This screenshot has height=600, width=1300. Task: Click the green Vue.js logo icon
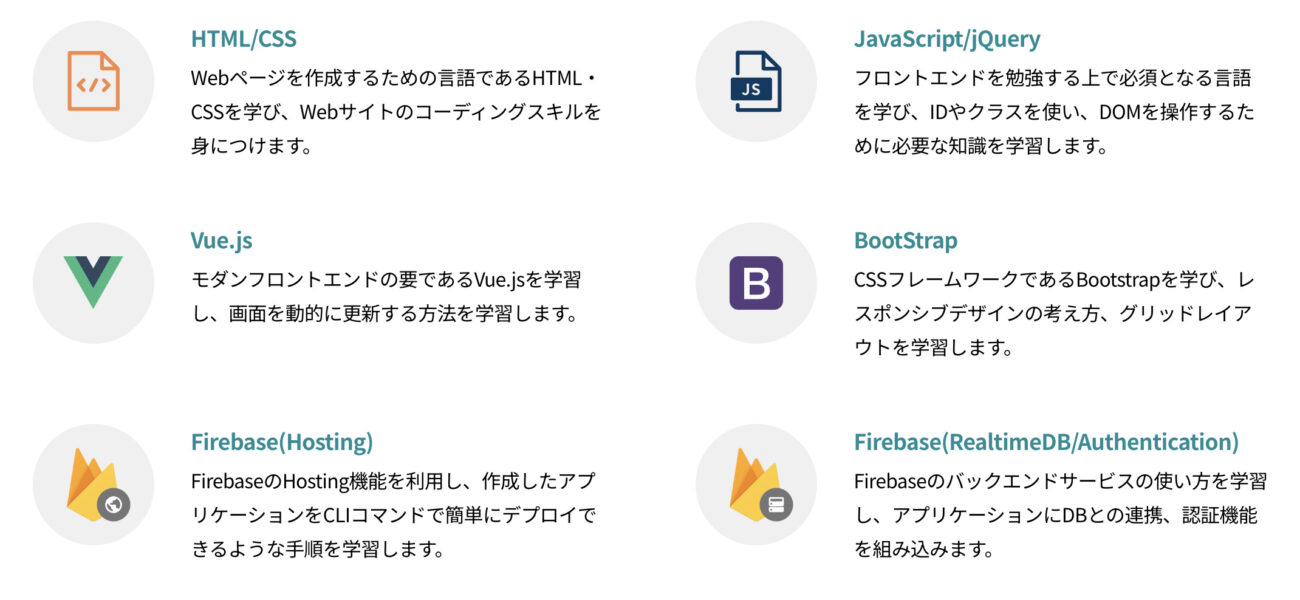[x=93, y=282]
